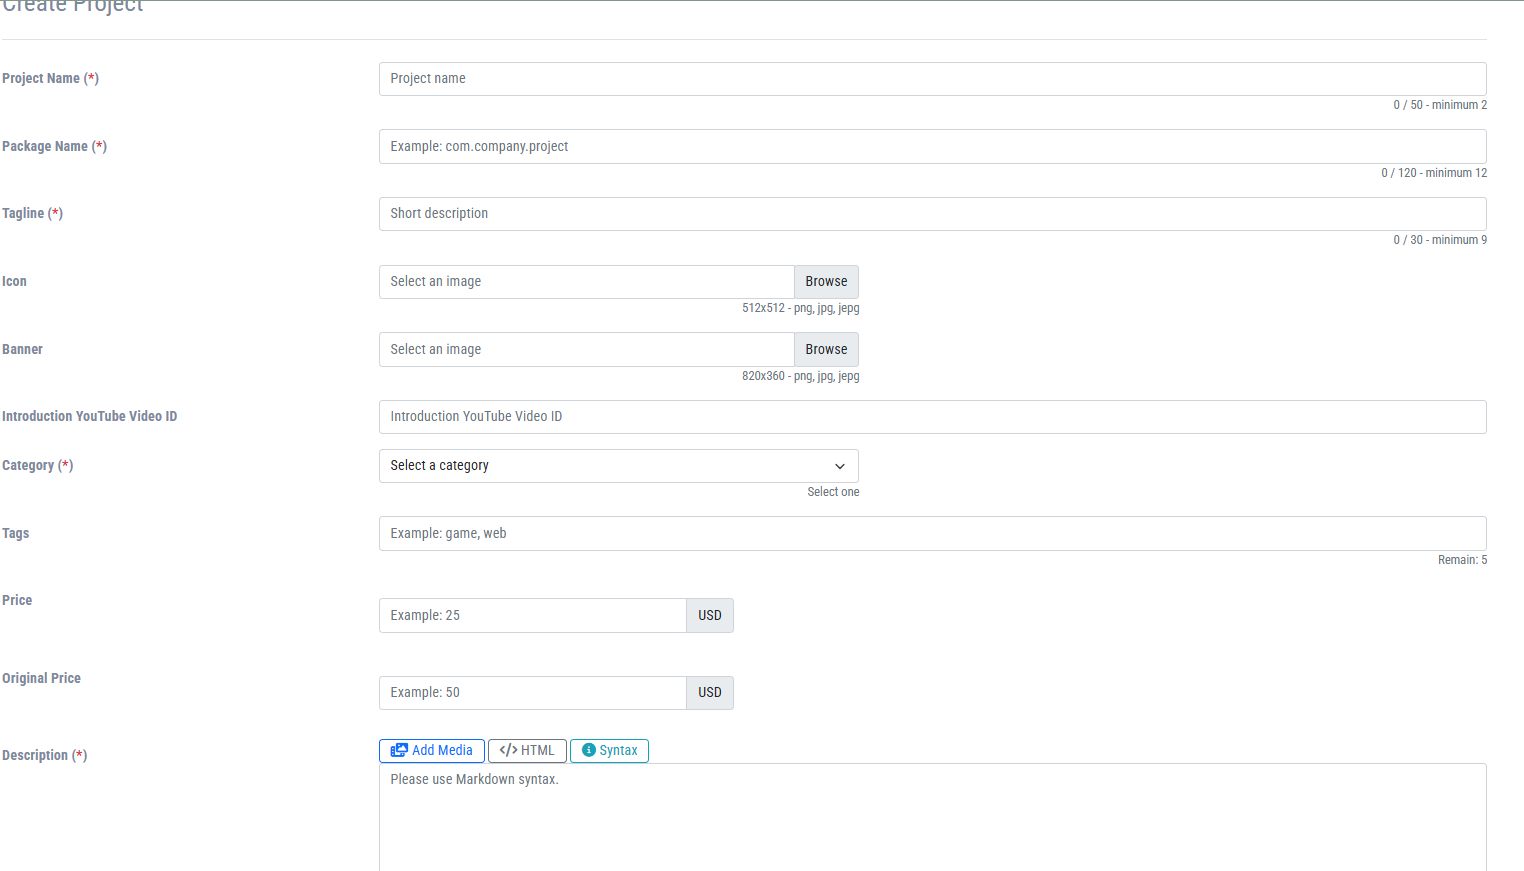
Task: Enter the Price input field
Action: tap(532, 616)
